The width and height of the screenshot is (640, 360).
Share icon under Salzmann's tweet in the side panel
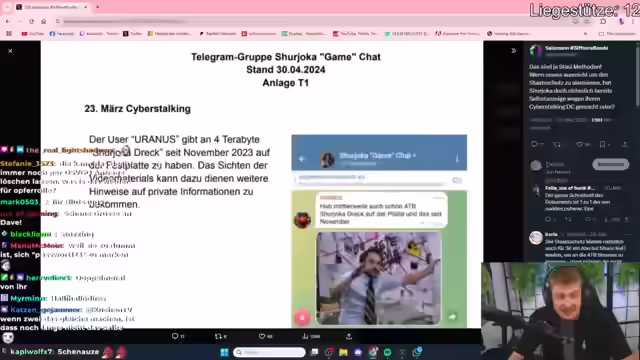coord(625,144)
